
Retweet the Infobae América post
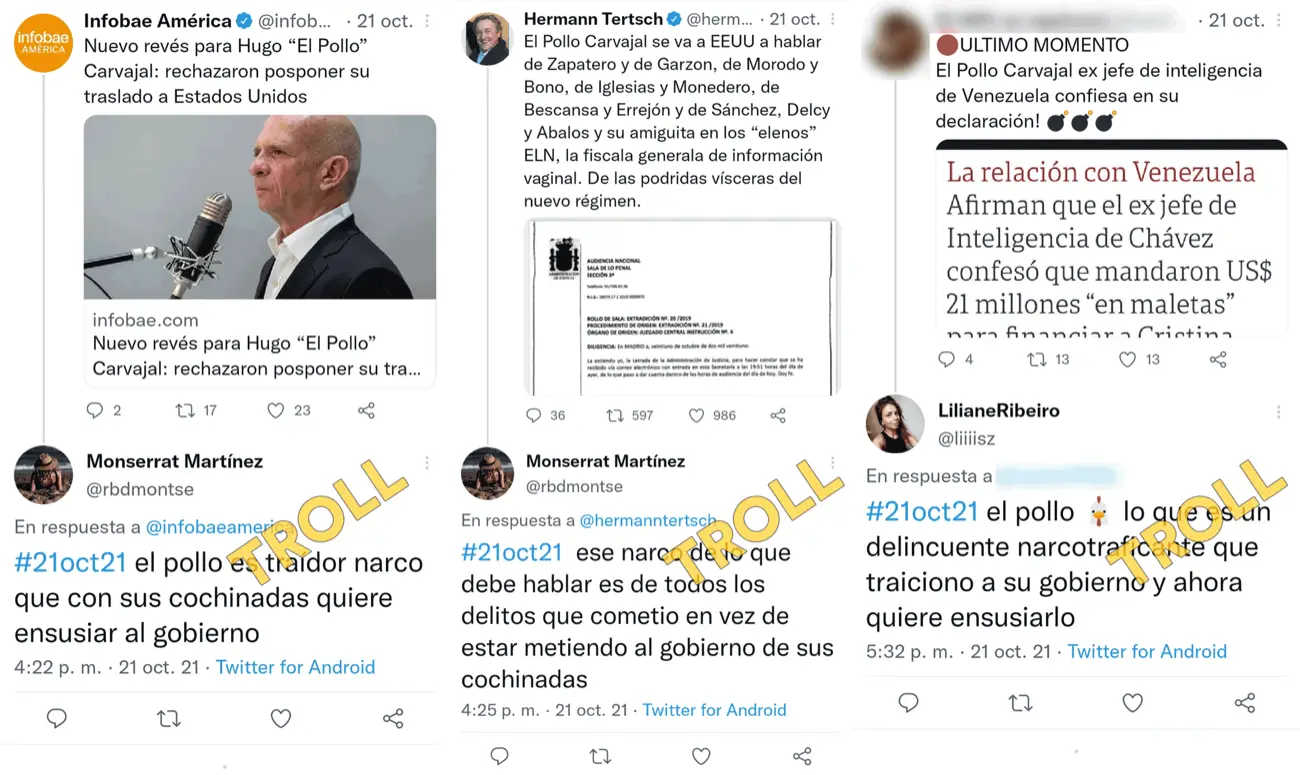click(x=185, y=410)
